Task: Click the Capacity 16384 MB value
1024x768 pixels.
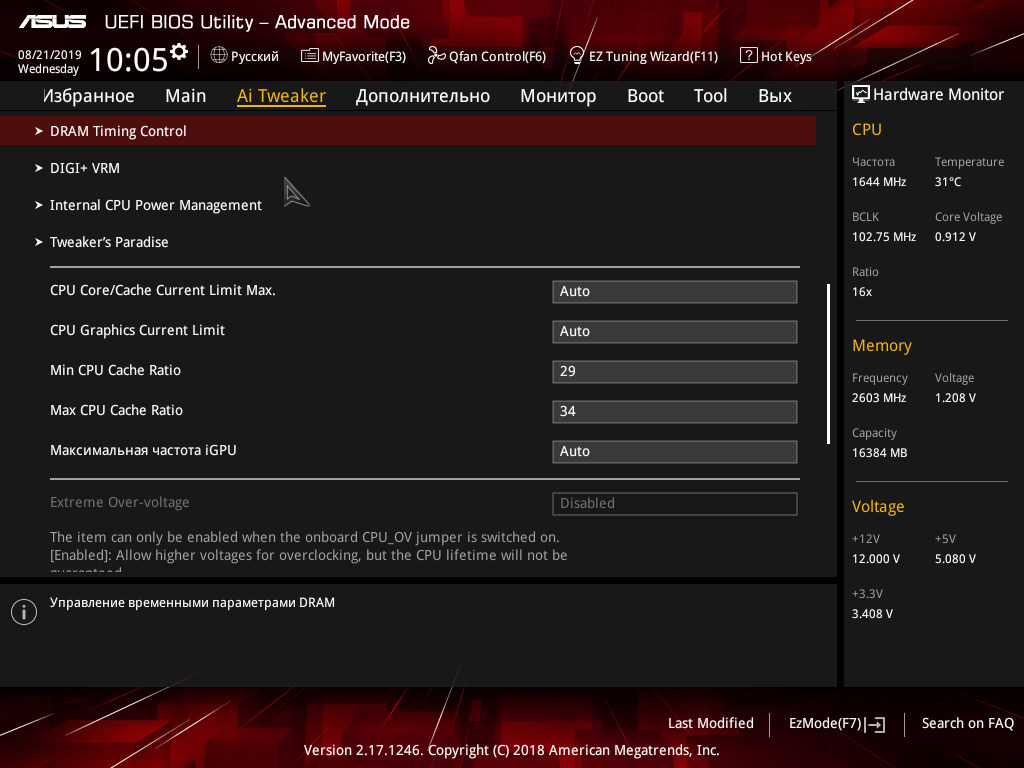Action: [880, 453]
